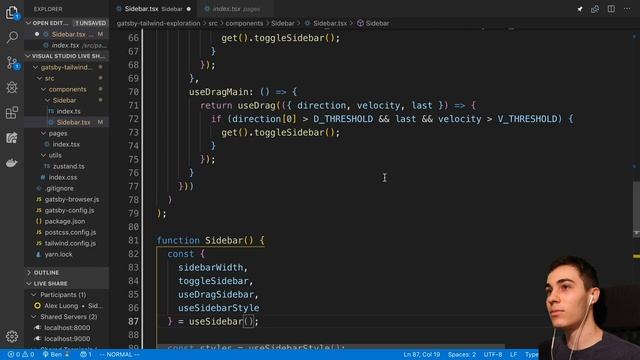
Task: Open the Source Control view
Action: [x=12, y=63]
